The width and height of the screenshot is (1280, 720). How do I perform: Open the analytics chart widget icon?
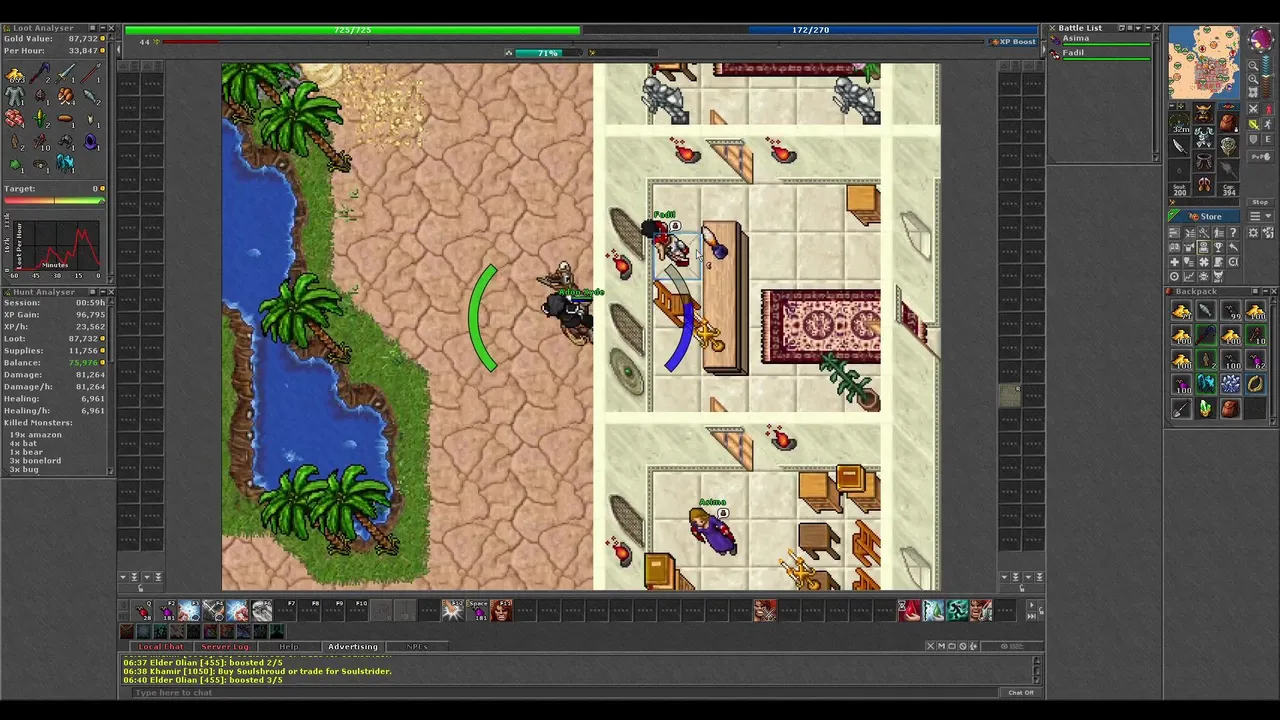(x=1189, y=276)
